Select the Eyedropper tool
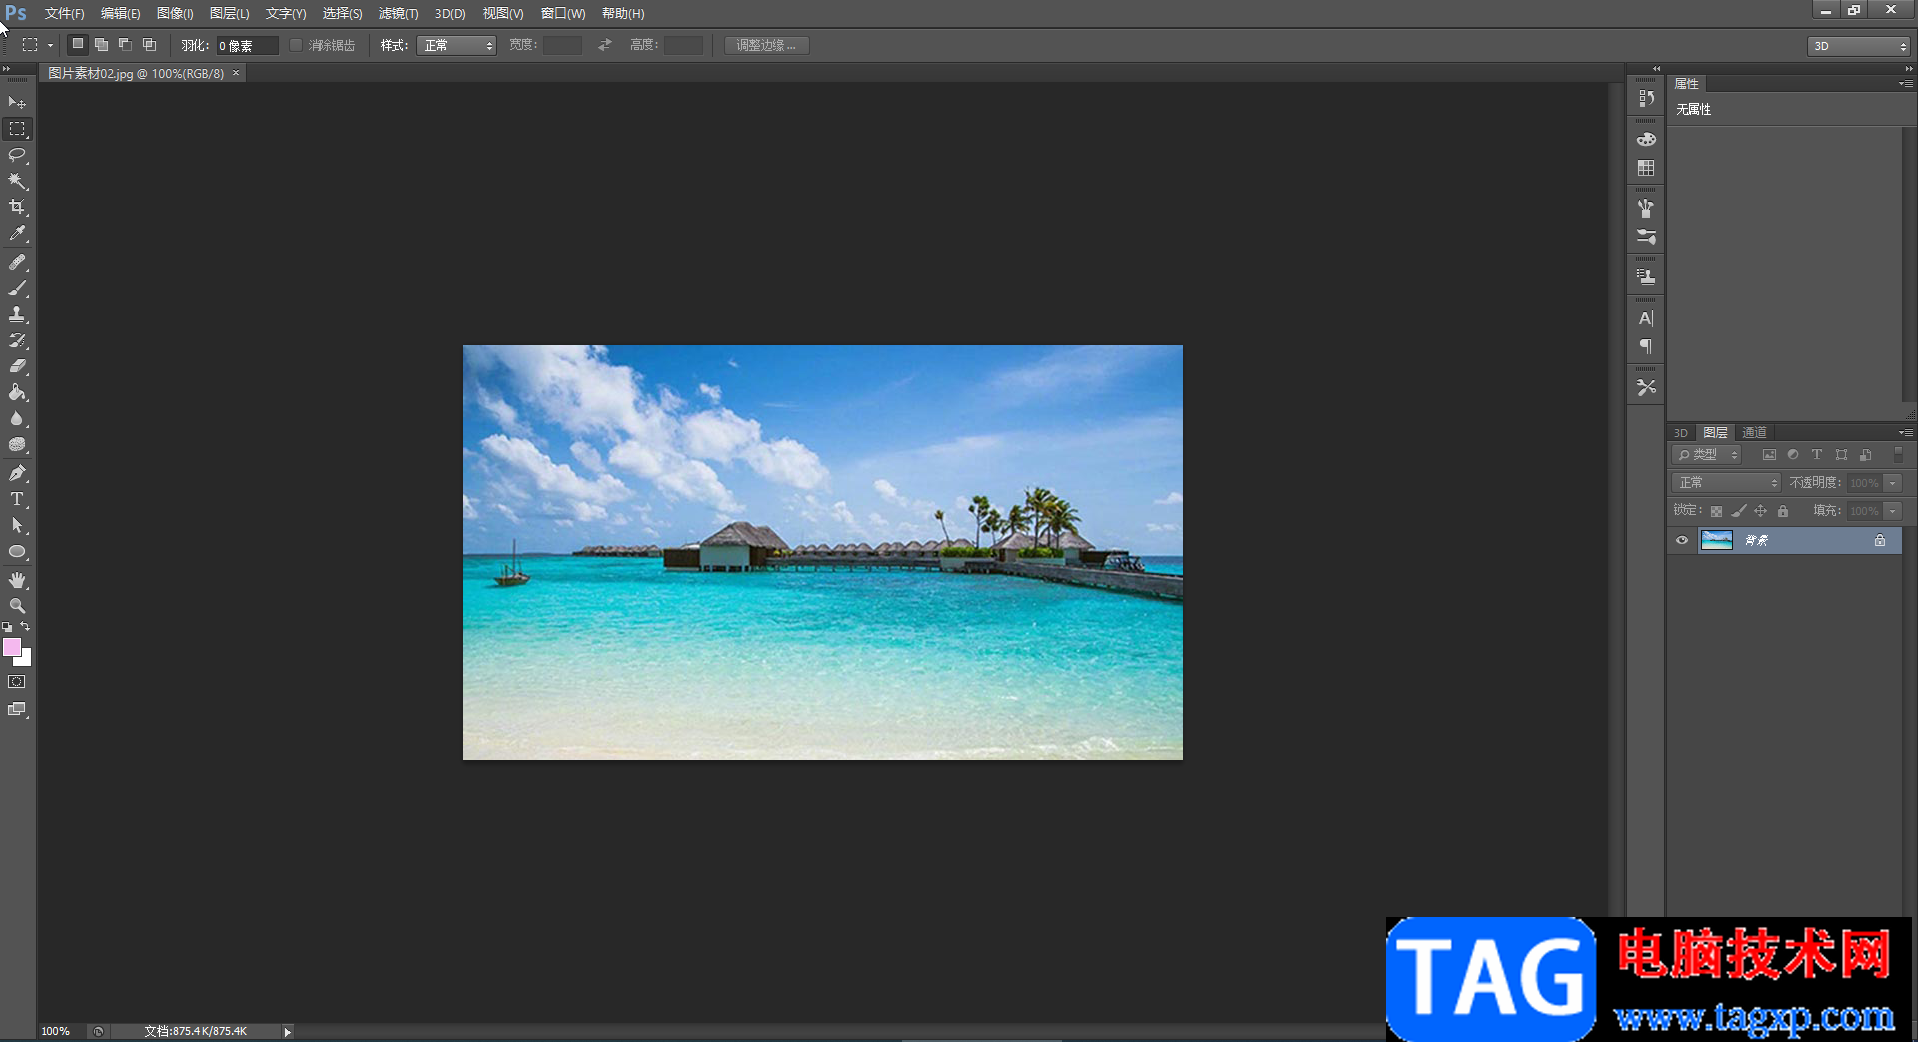The height and width of the screenshot is (1042, 1918). [17, 234]
